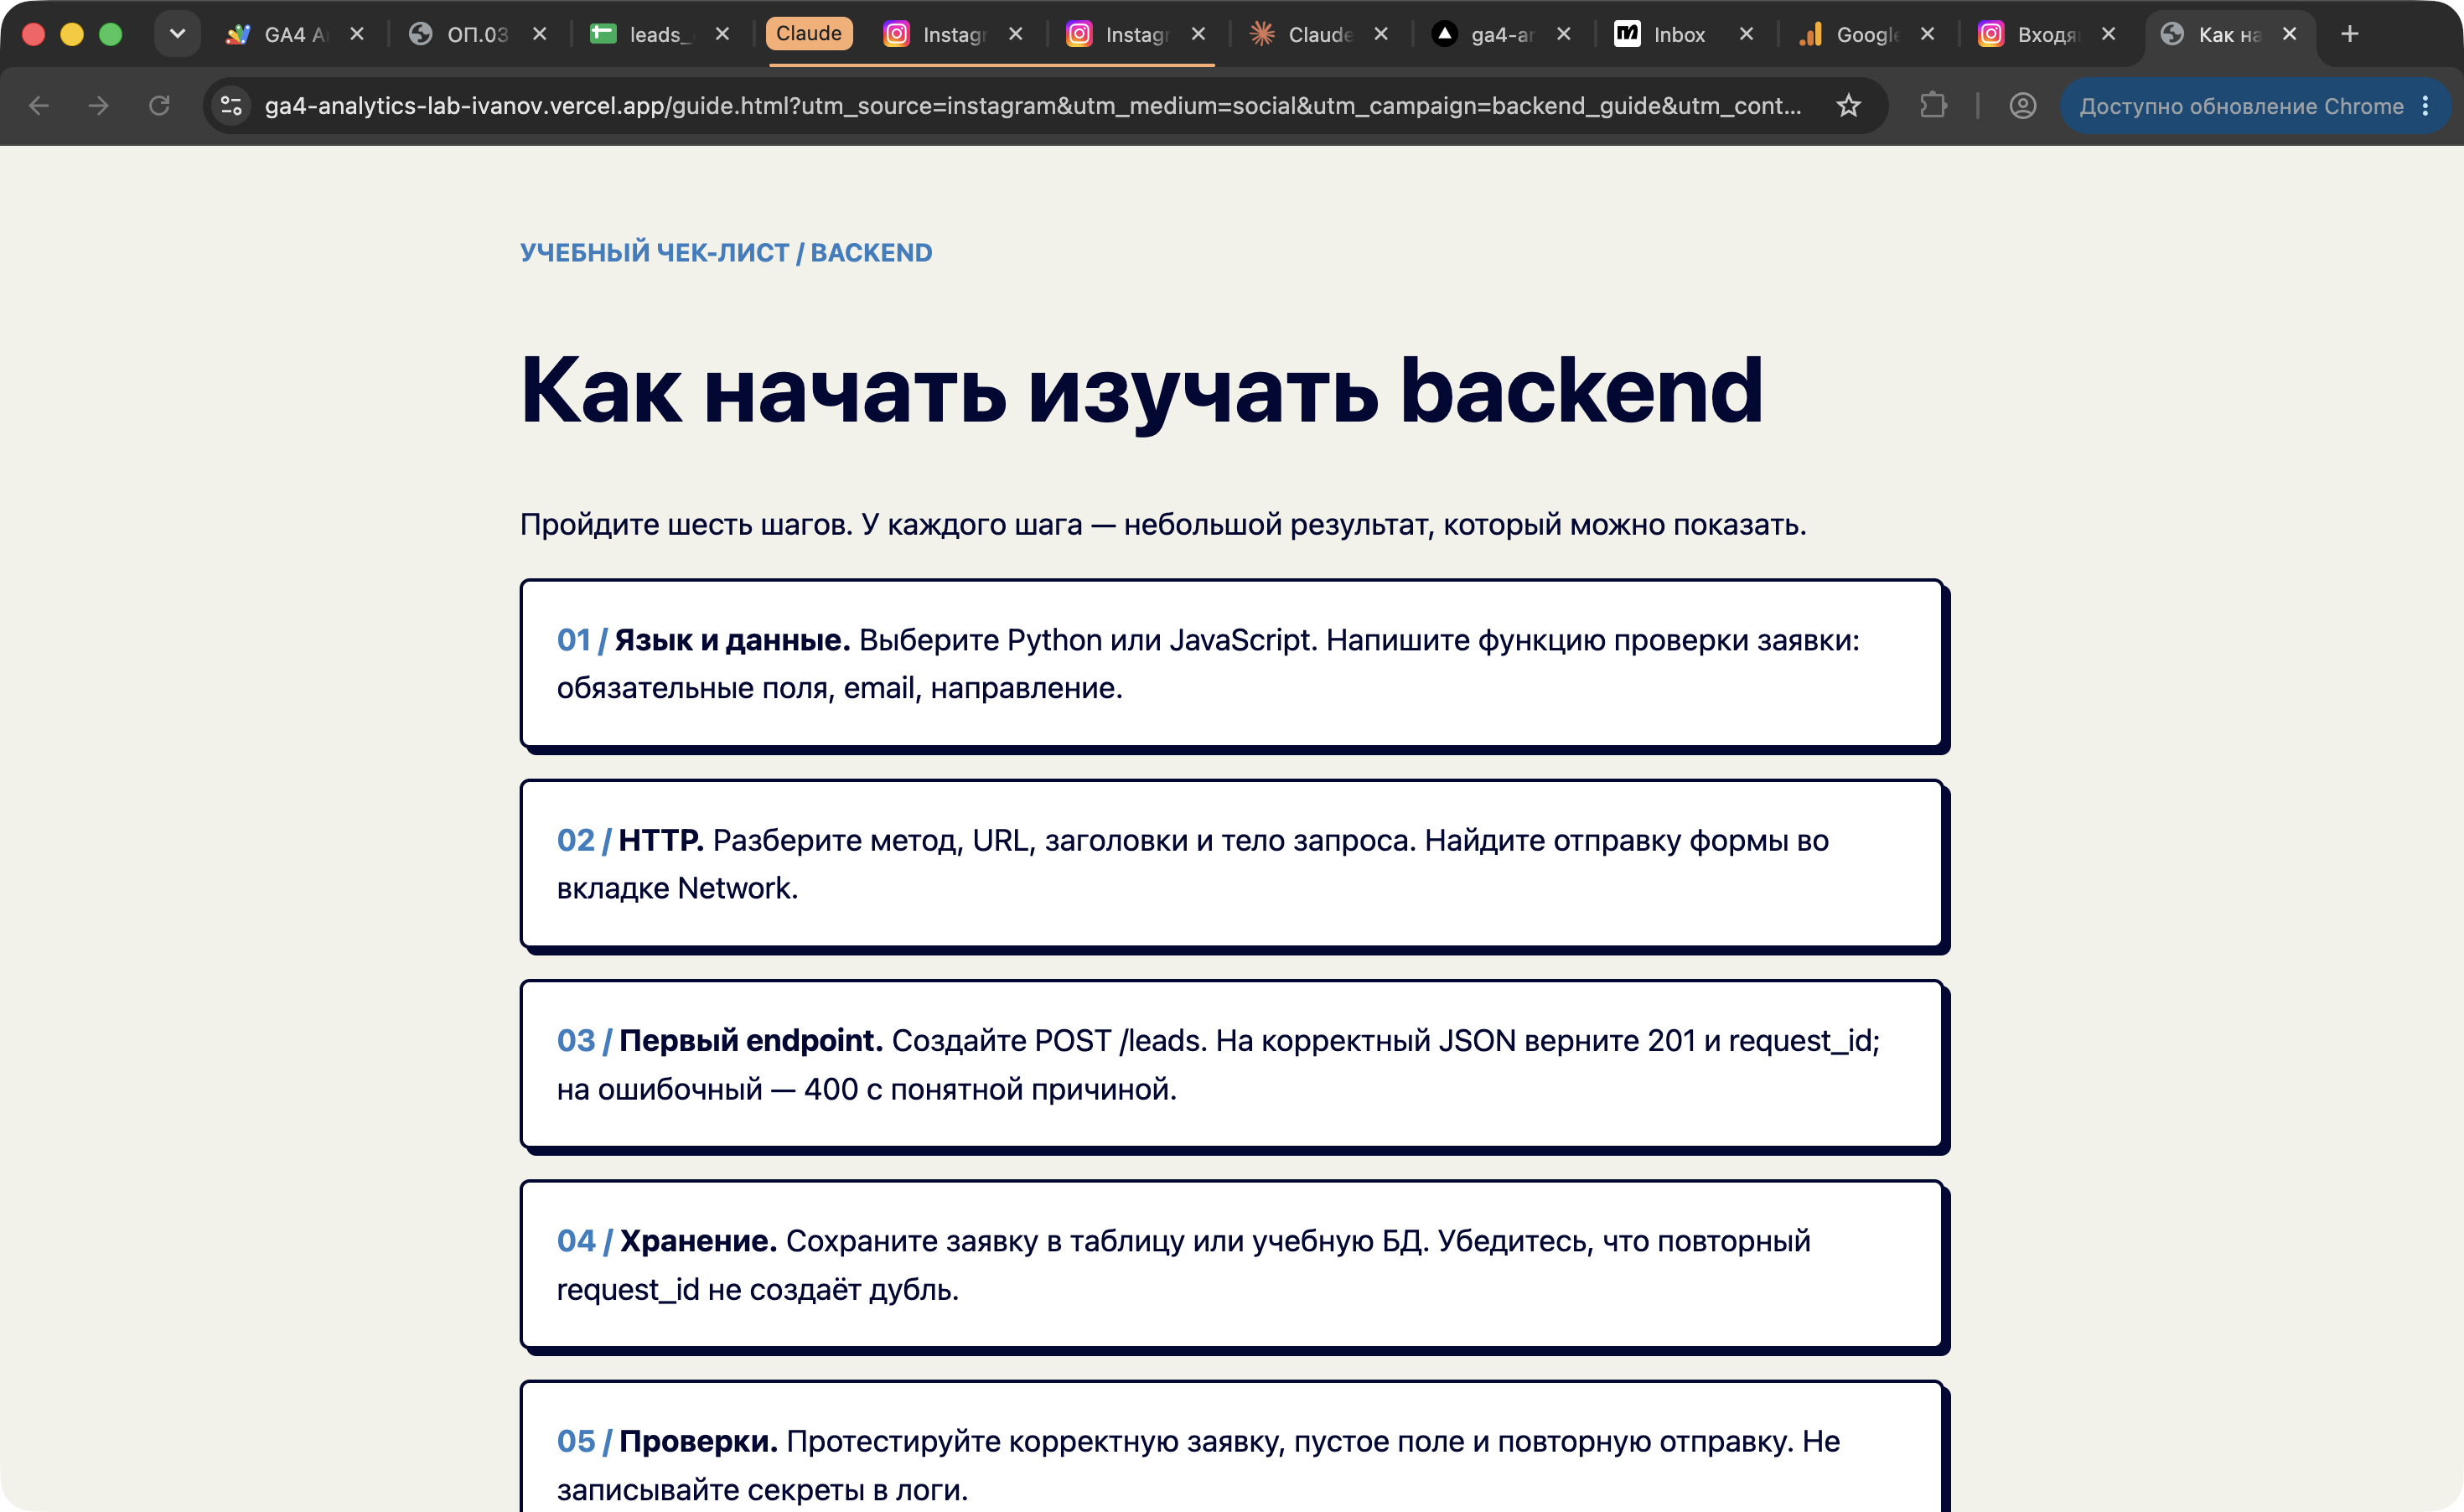Open the Extensions puzzle icon
The width and height of the screenshot is (2464, 1512).
point(1934,105)
